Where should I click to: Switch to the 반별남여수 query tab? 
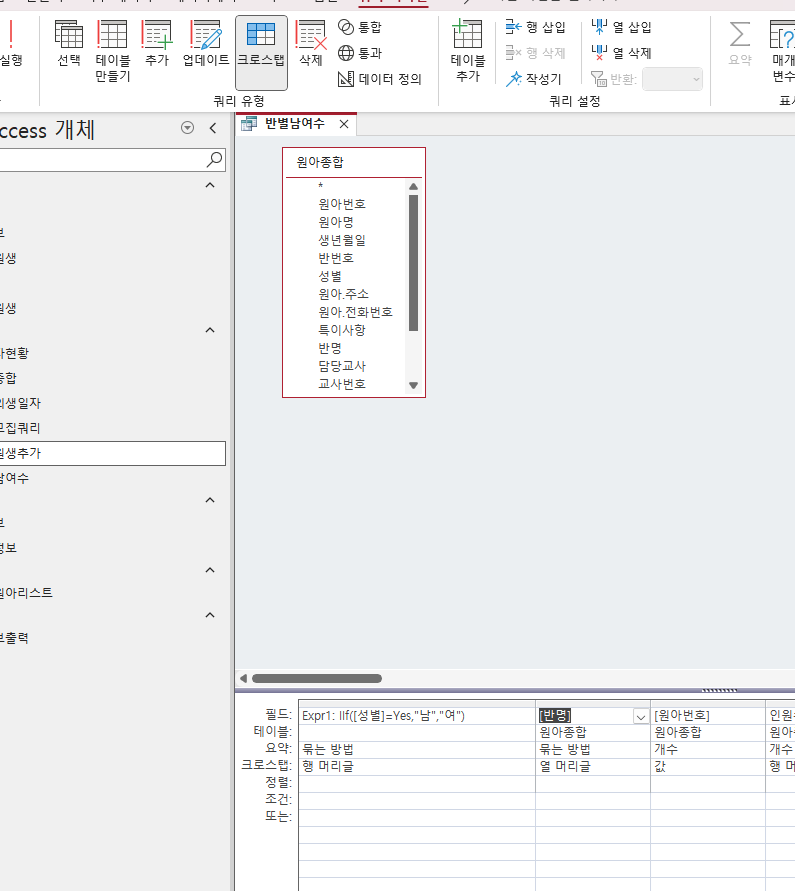point(286,124)
